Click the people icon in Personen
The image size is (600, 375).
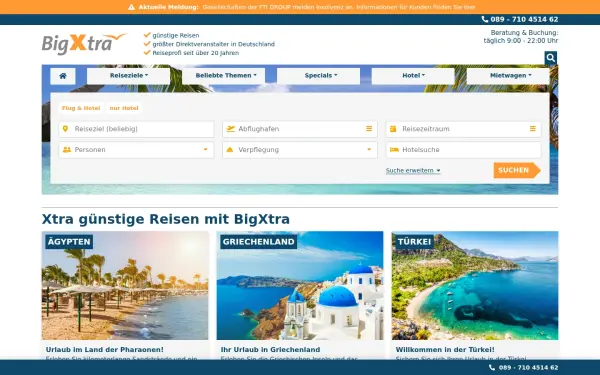pyautogui.click(x=67, y=150)
